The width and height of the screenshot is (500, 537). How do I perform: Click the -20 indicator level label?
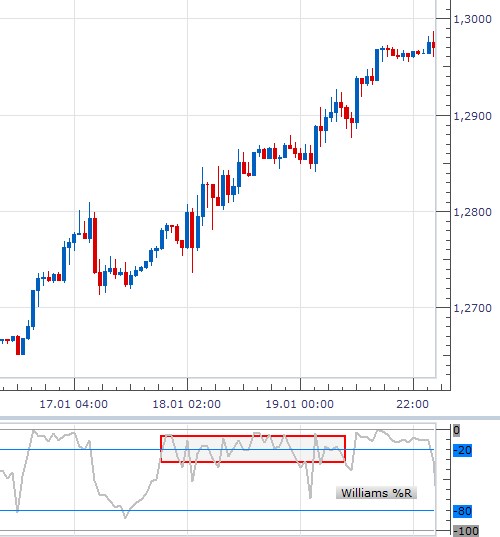pyautogui.click(x=462, y=450)
